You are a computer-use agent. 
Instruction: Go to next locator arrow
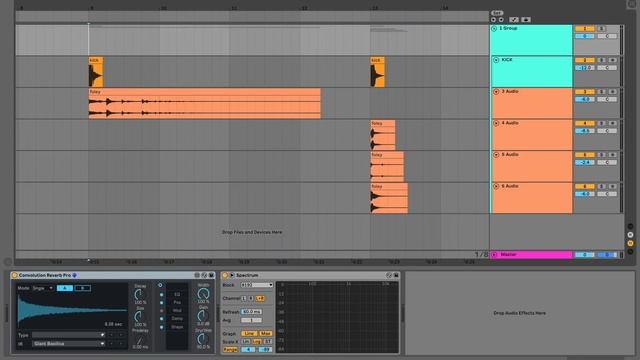[501, 20]
